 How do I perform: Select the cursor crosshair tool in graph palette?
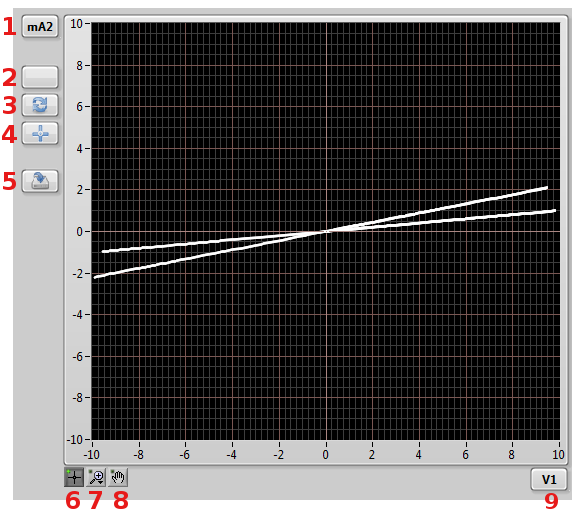pyautogui.click(x=74, y=477)
